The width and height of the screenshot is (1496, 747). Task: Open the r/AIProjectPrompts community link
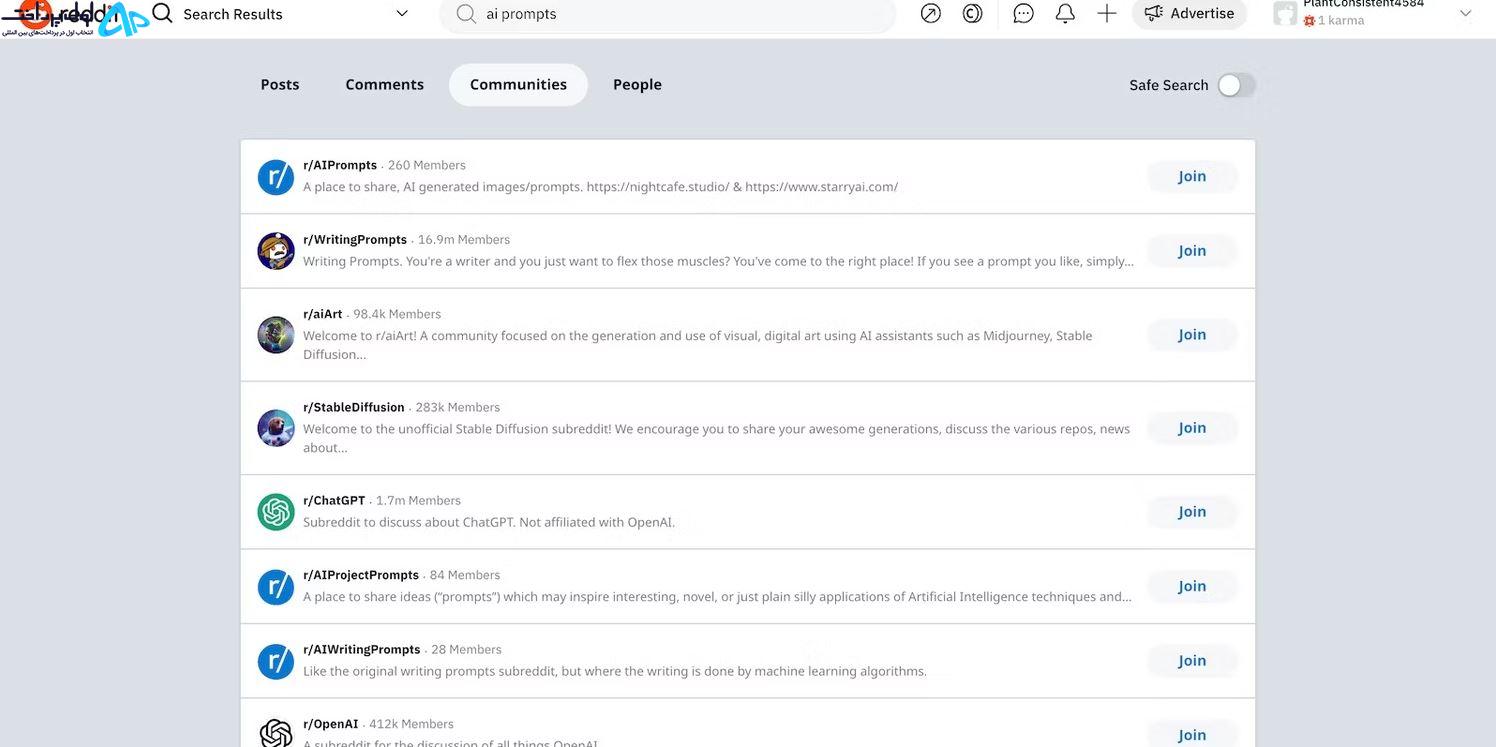coord(361,575)
